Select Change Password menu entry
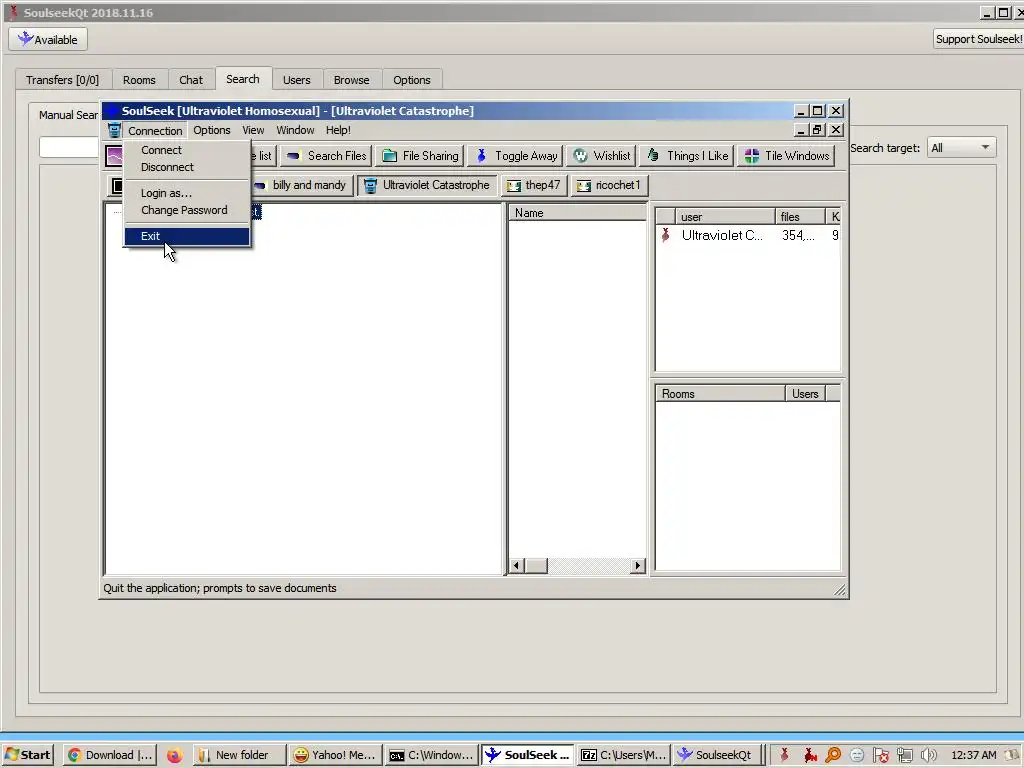 (187, 210)
